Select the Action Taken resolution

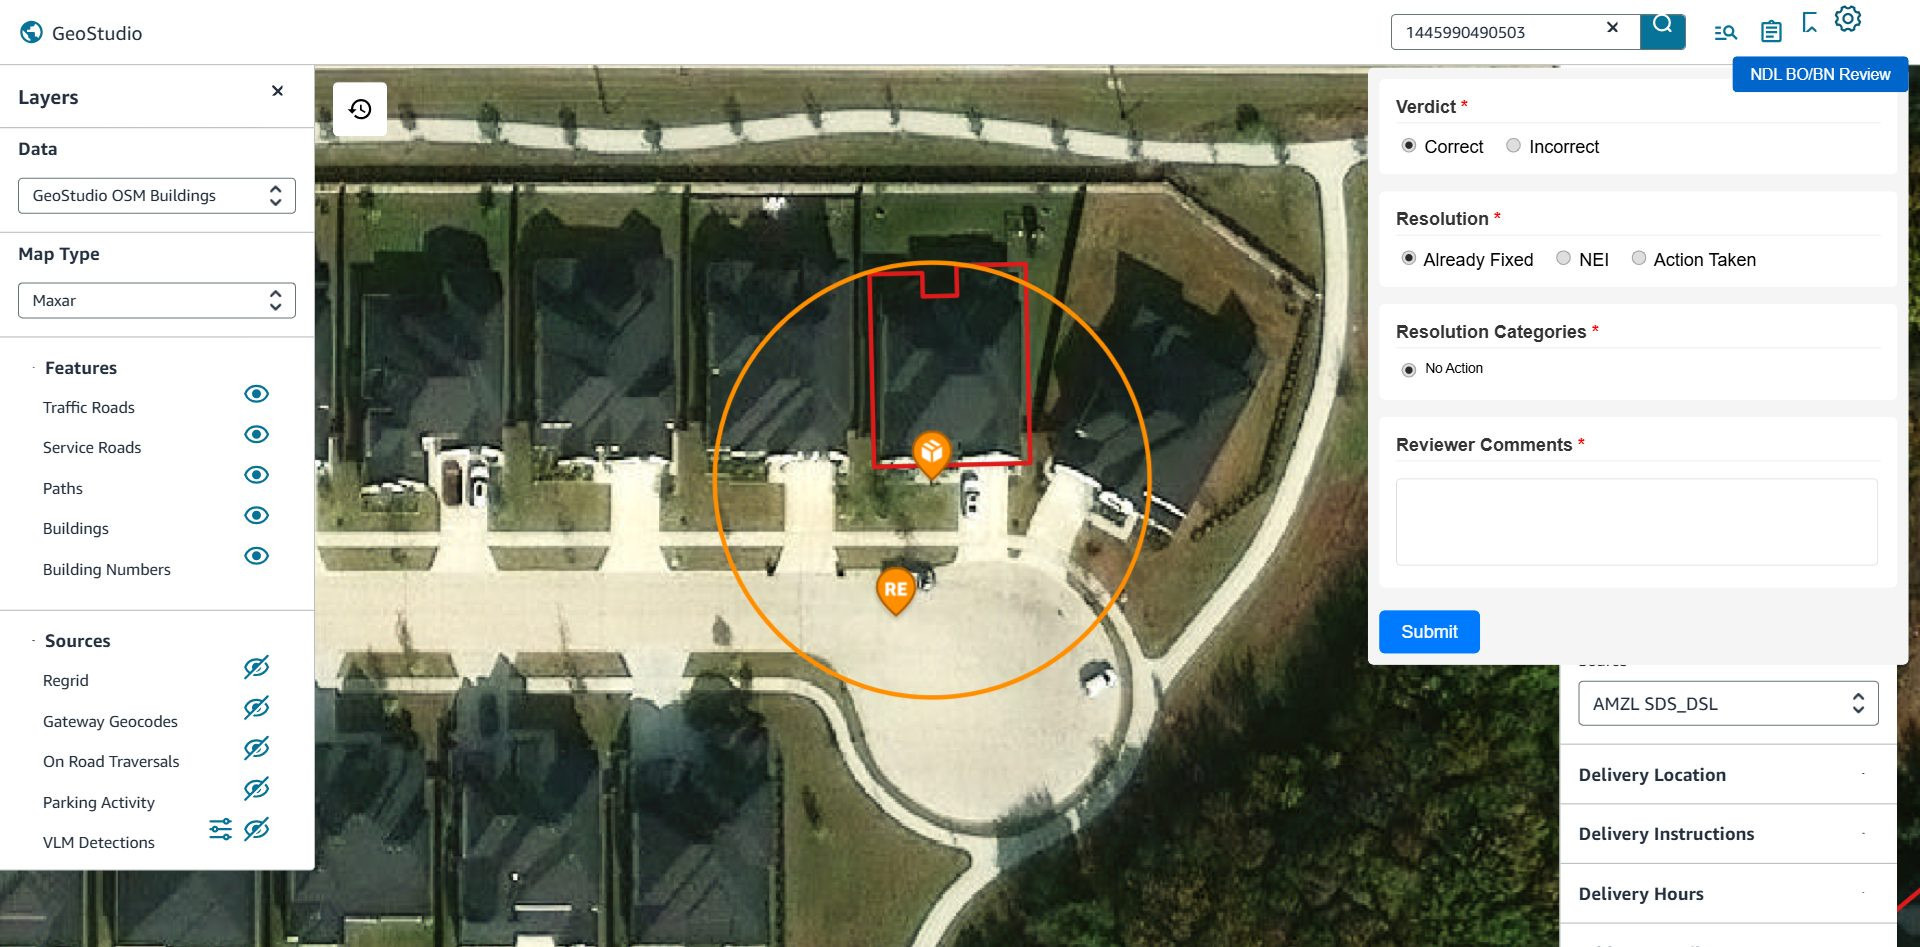1638,258
